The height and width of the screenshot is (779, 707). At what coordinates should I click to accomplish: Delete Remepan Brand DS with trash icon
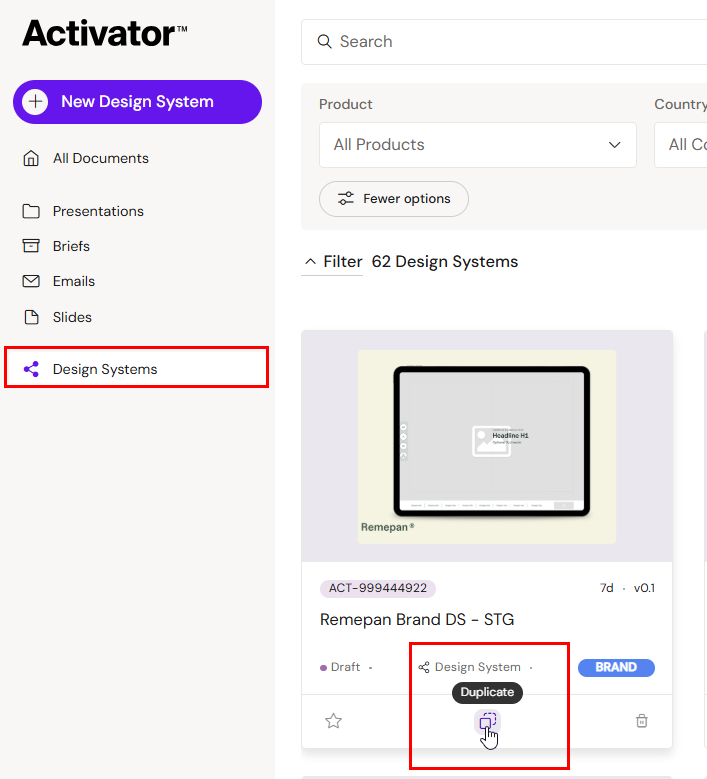pos(642,721)
